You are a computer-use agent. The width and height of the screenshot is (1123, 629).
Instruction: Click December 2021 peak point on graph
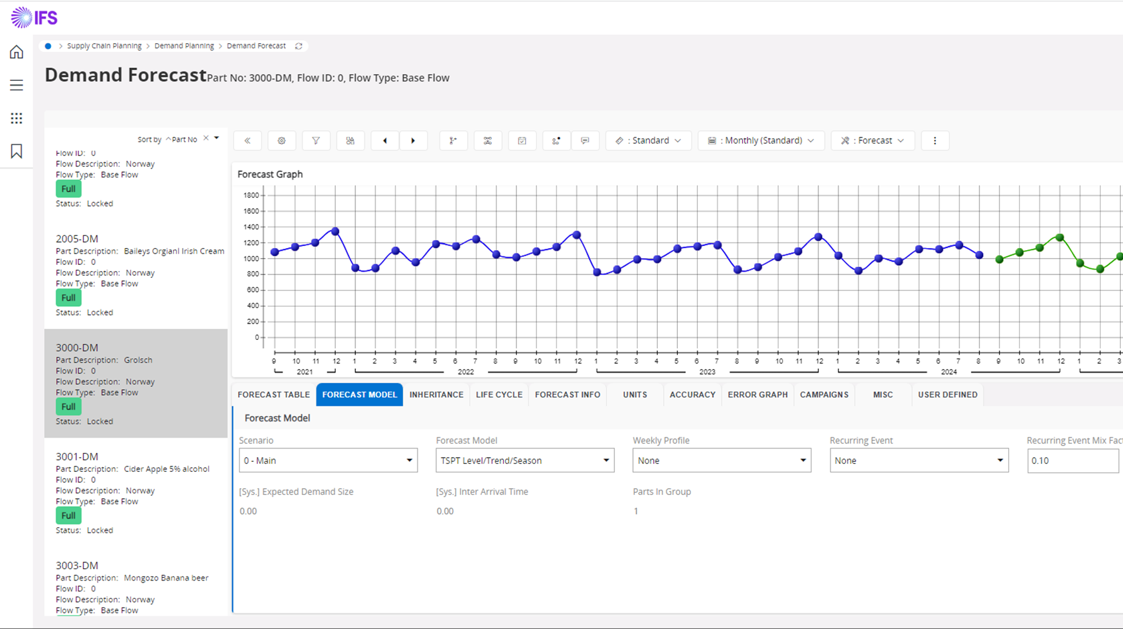point(335,231)
